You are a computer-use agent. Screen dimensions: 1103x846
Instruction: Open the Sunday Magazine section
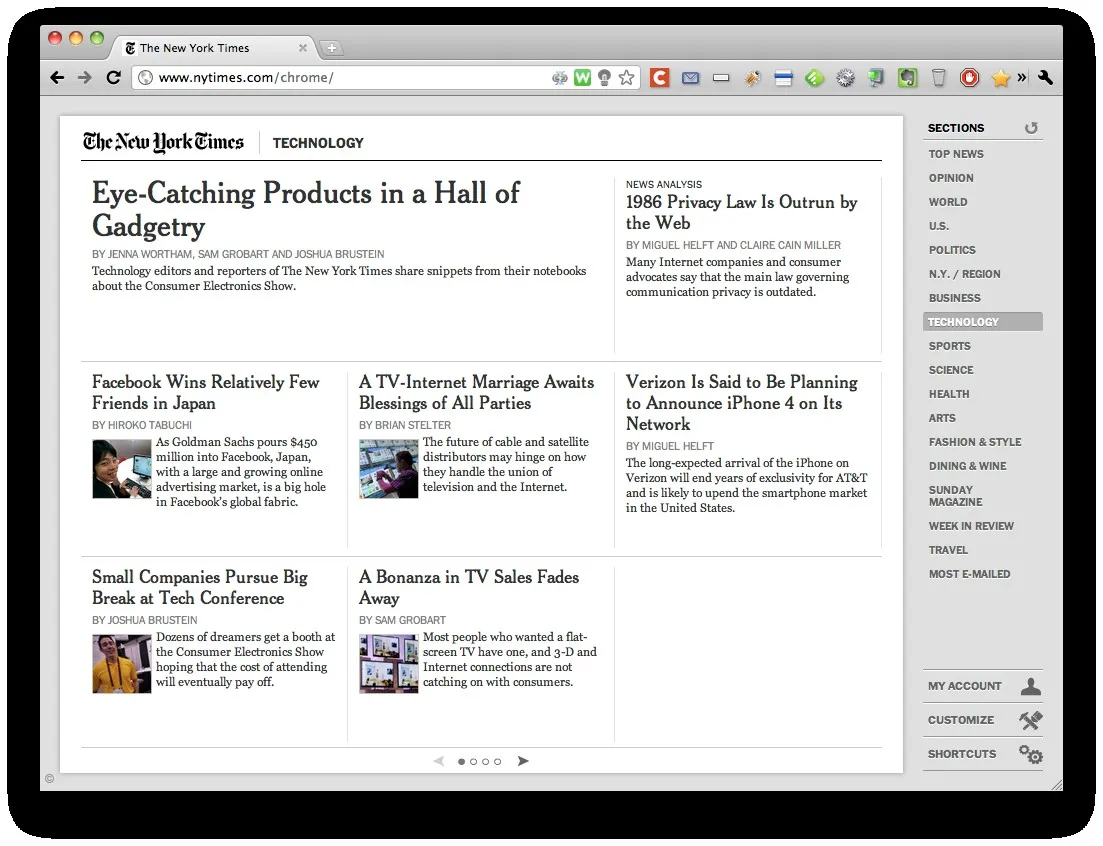pos(955,496)
